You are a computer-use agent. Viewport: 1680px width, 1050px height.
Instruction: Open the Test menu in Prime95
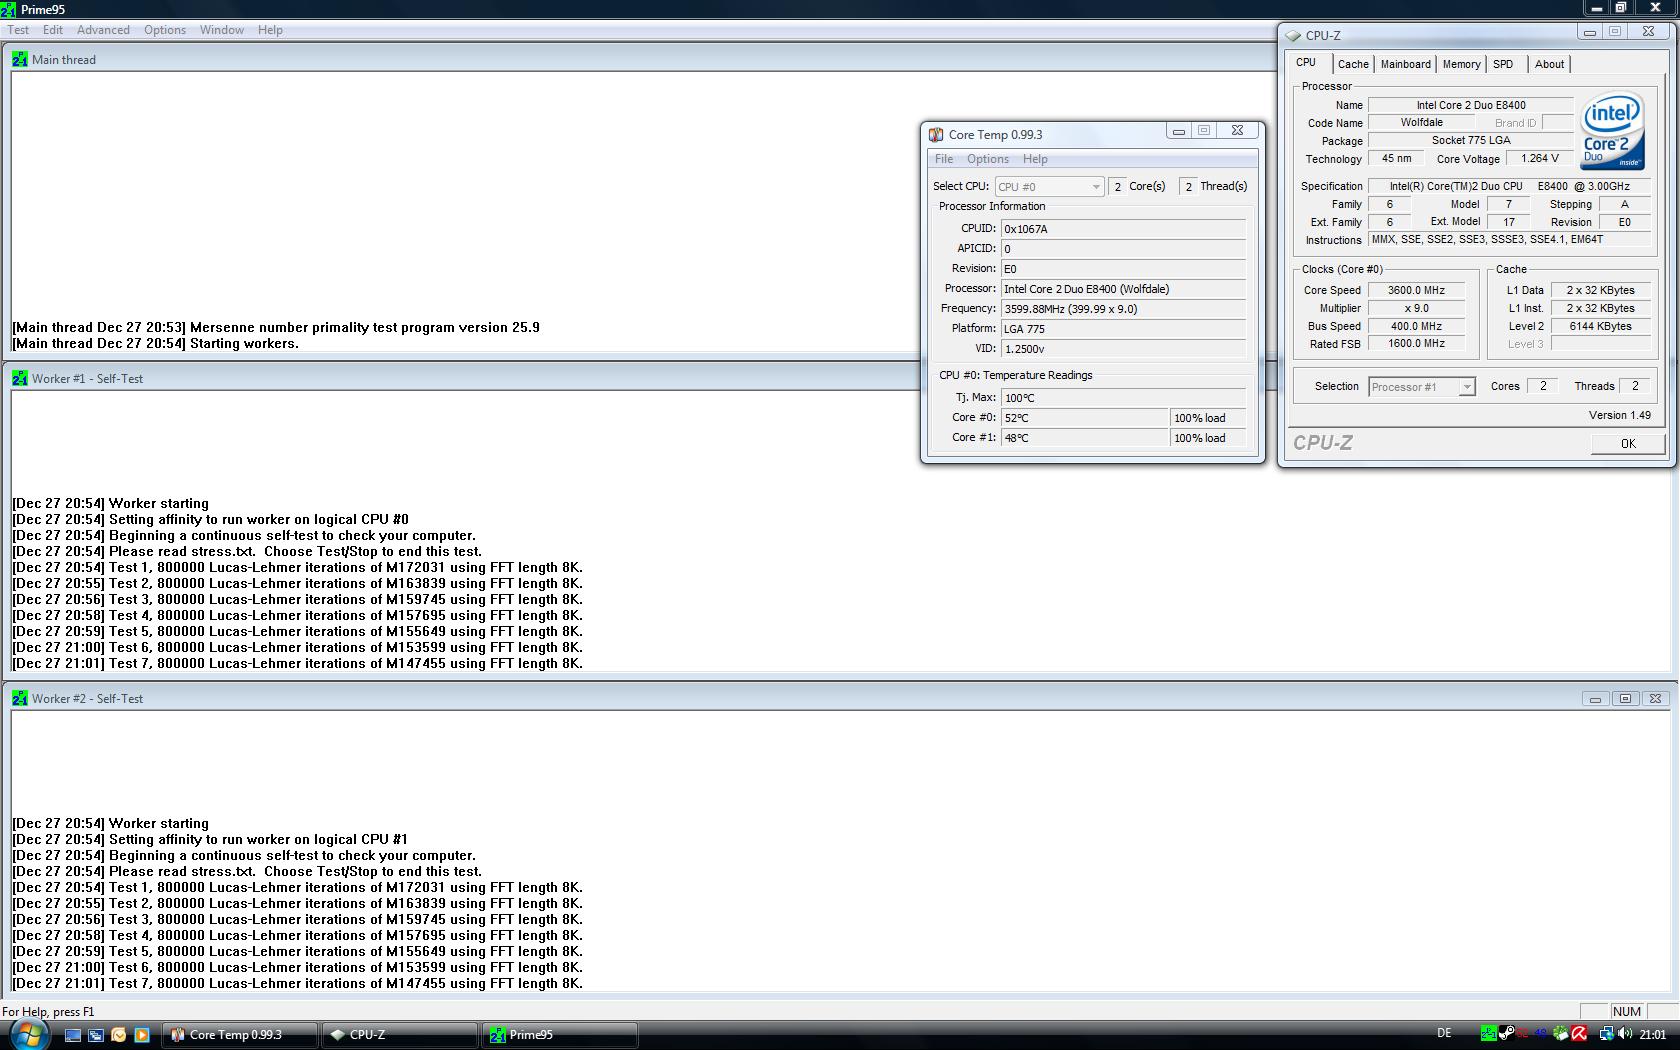point(18,30)
